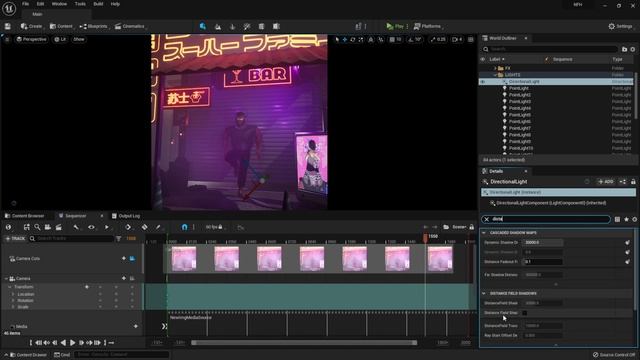Switch to the Details tab
This screenshot has width=640, height=360.
tap(496, 171)
